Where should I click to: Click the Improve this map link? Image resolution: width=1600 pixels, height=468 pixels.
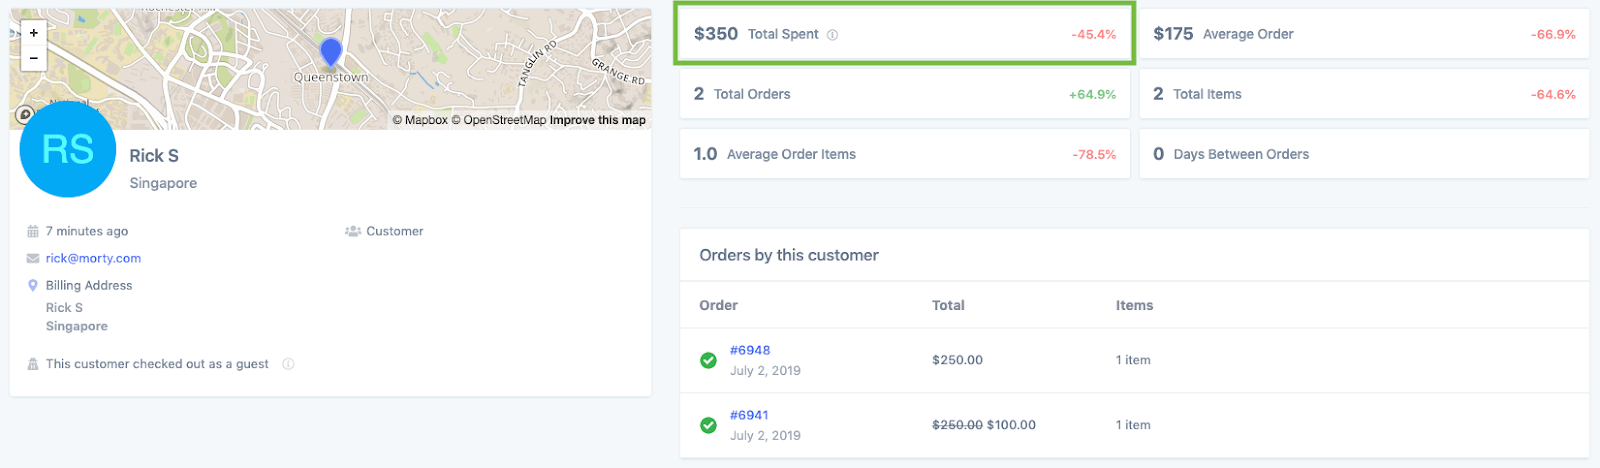click(x=598, y=120)
